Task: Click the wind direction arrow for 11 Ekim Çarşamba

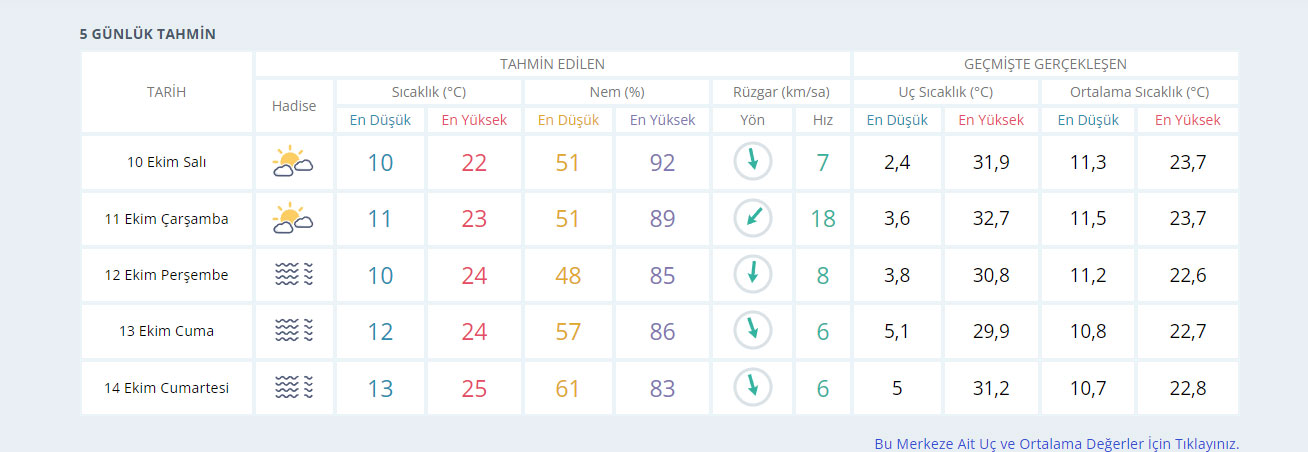Action: 752,218
